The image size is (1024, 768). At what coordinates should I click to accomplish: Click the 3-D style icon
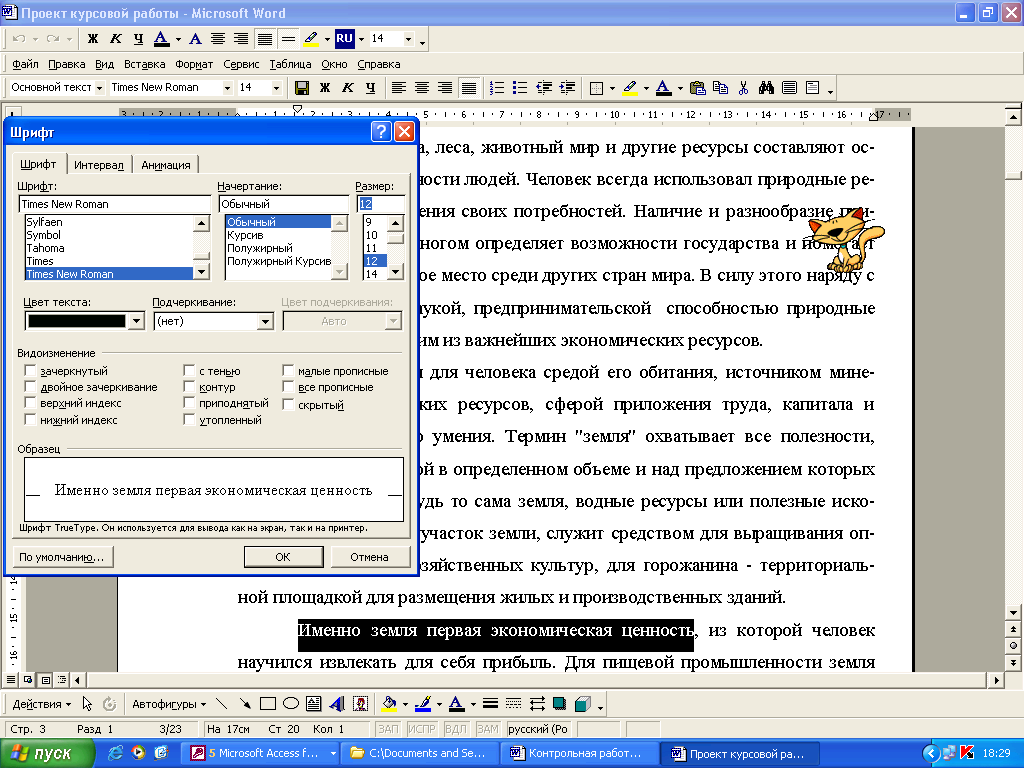583,703
